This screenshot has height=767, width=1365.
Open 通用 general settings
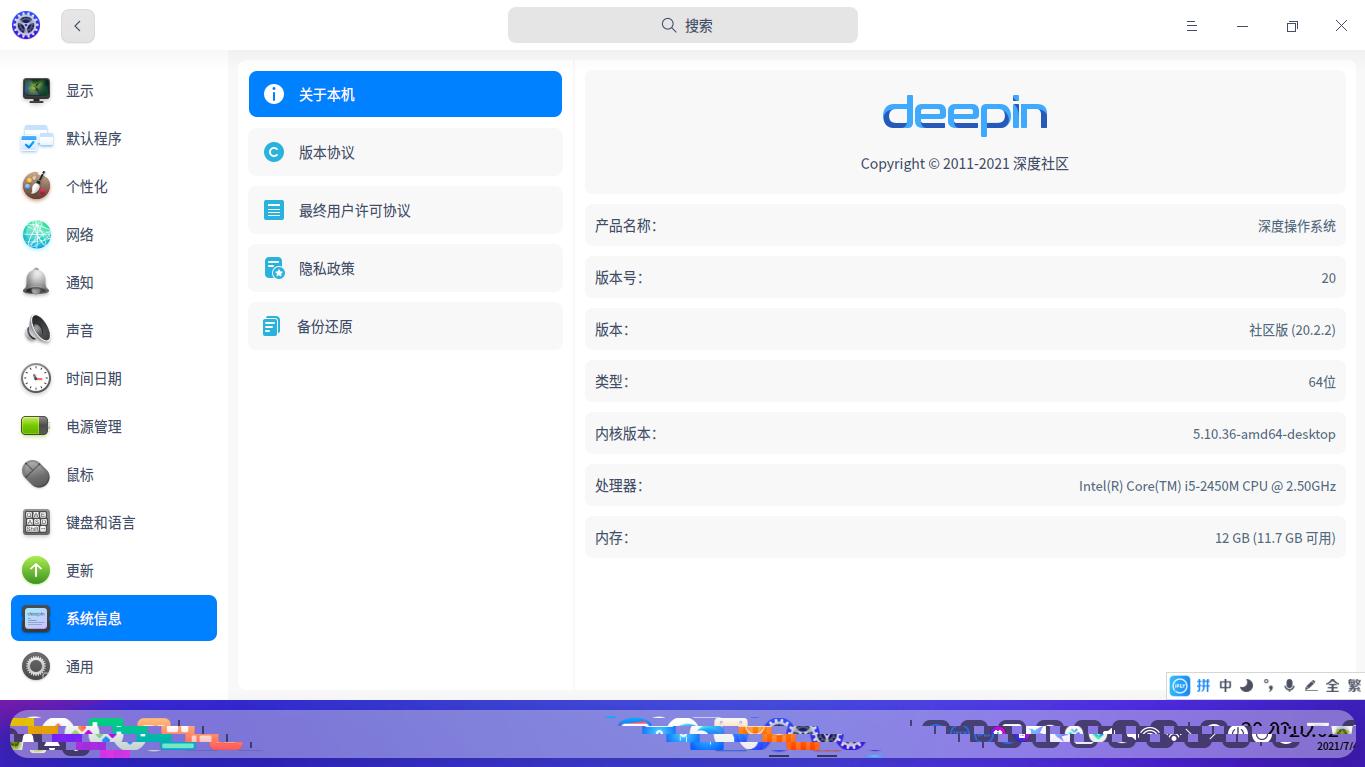click(x=114, y=666)
